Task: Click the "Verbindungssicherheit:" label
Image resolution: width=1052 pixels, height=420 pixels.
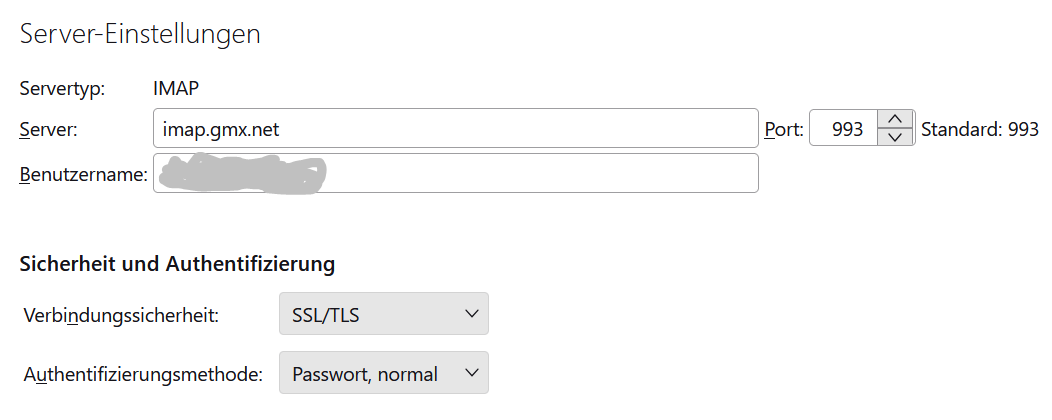Action: 121,315
